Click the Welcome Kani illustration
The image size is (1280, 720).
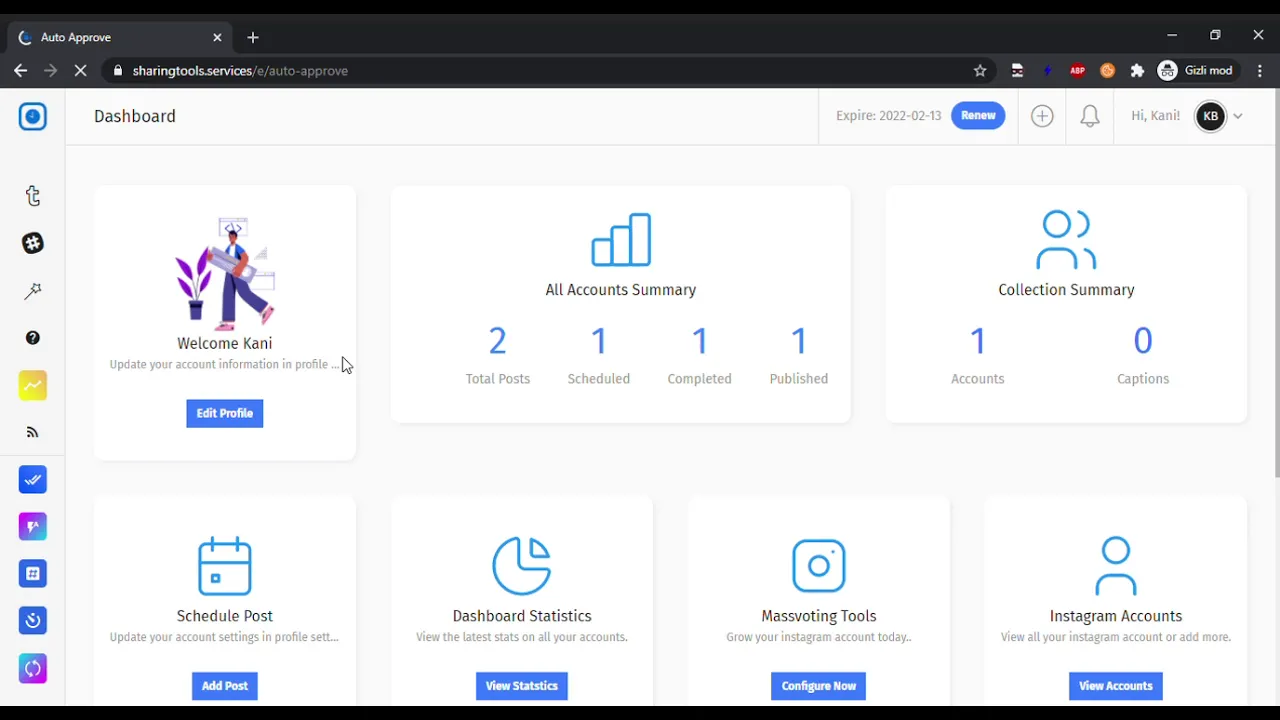226,272
